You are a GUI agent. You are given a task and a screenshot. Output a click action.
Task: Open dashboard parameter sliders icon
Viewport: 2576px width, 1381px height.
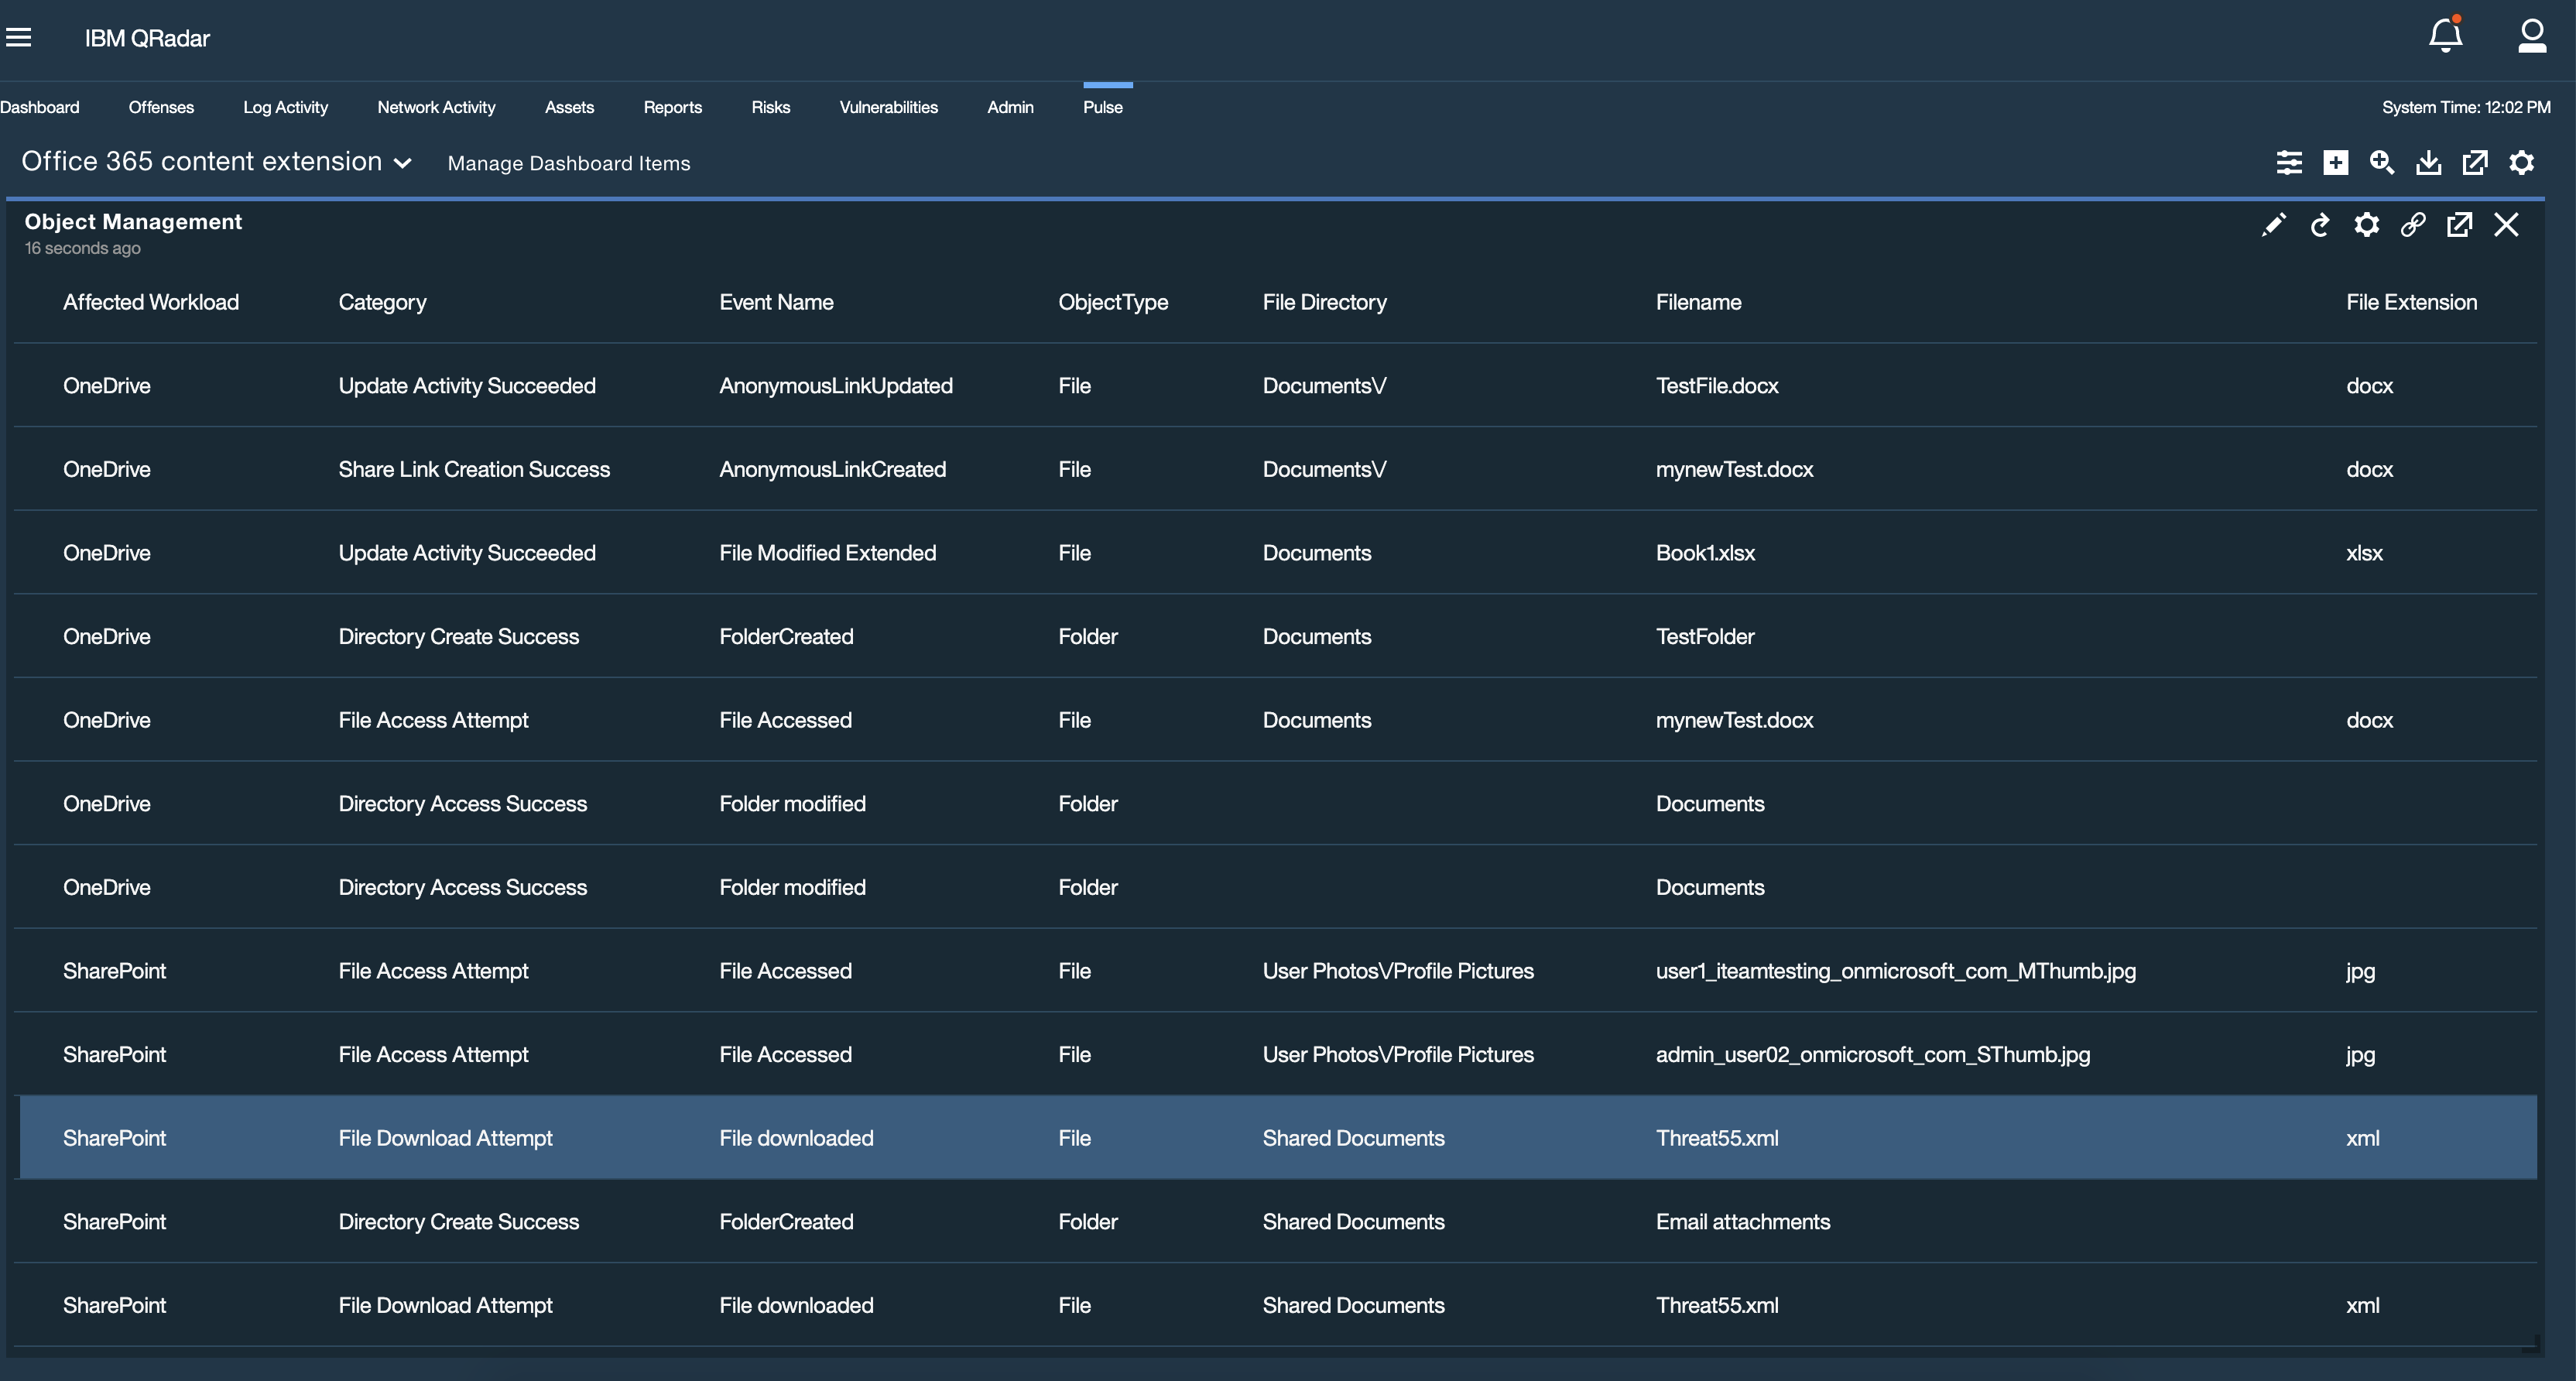2289,163
